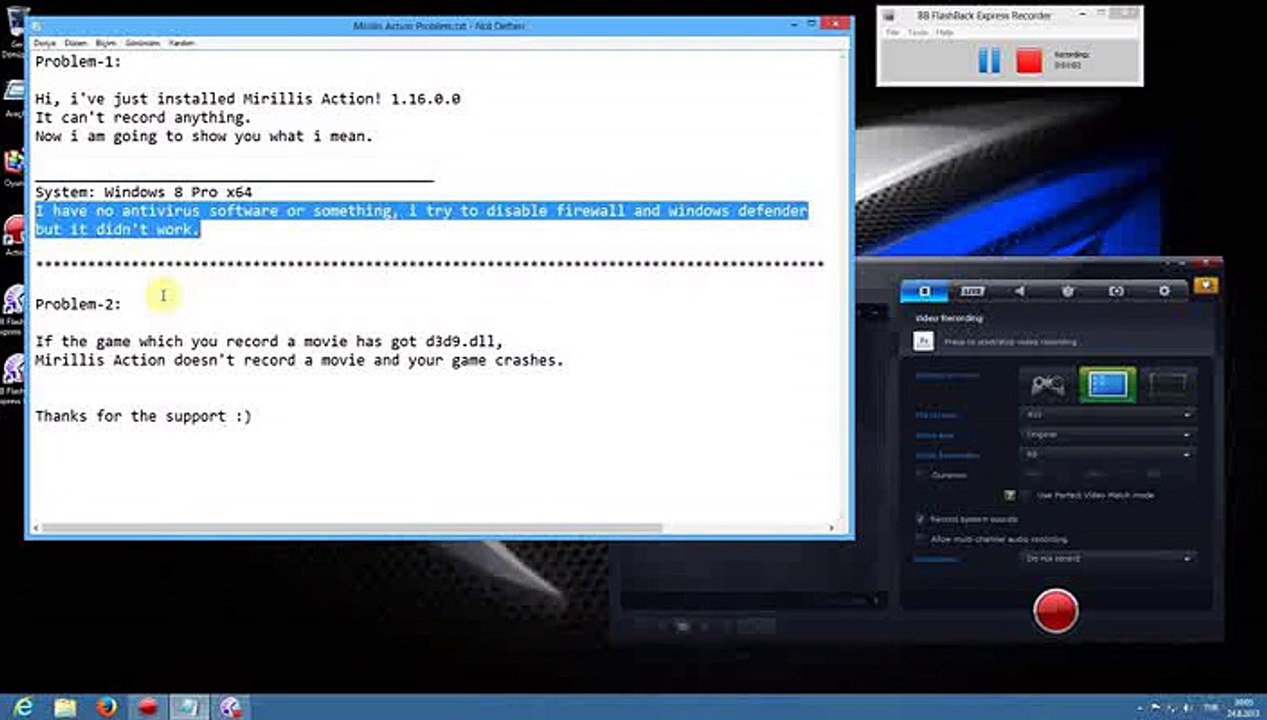Toggle 'Record system sounds' checkbox
1267x720 pixels.
pyautogui.click(x=921, y=519)
